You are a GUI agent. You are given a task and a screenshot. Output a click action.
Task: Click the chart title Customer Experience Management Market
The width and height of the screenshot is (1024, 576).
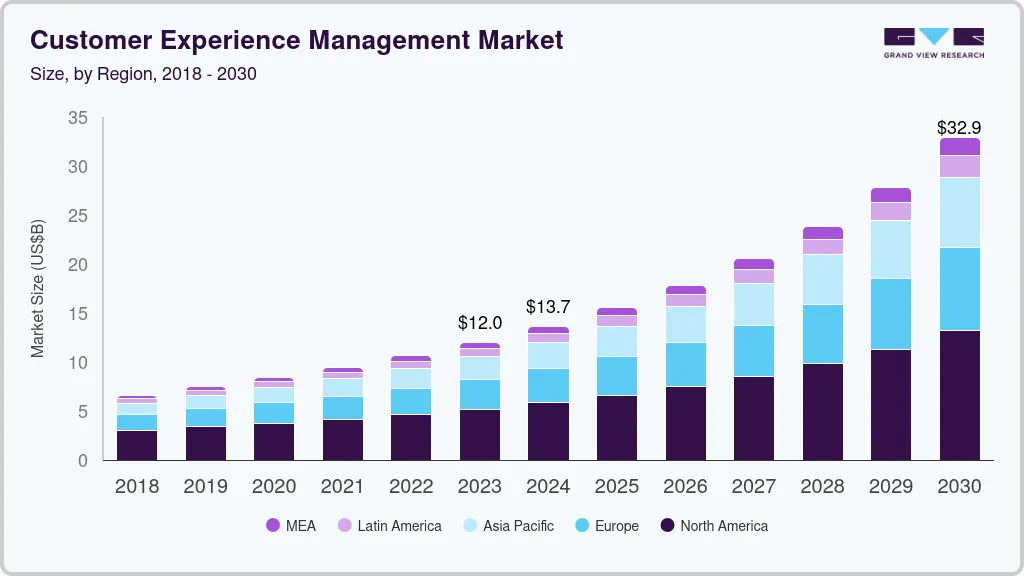(x=297, y=41)
